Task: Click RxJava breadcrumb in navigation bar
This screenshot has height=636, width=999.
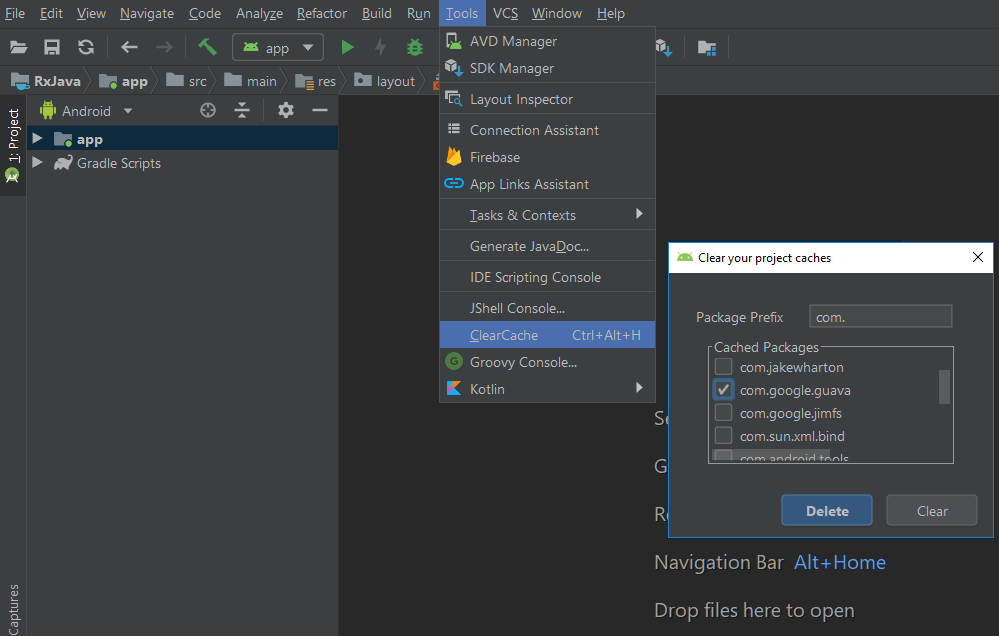Action: point(47,81)
